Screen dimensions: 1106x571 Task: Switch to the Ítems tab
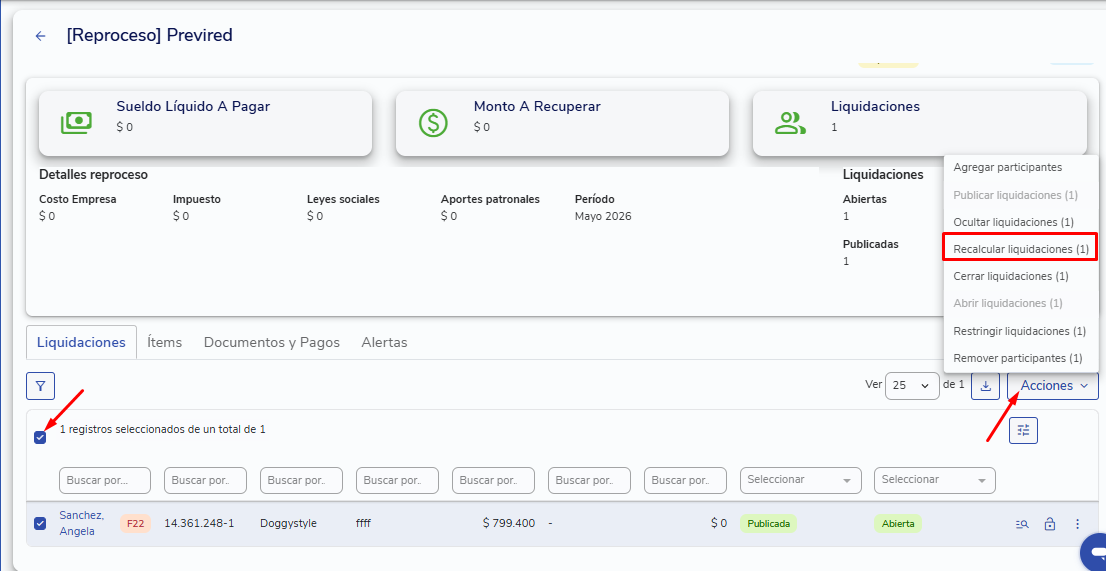(x=164, y=343)
